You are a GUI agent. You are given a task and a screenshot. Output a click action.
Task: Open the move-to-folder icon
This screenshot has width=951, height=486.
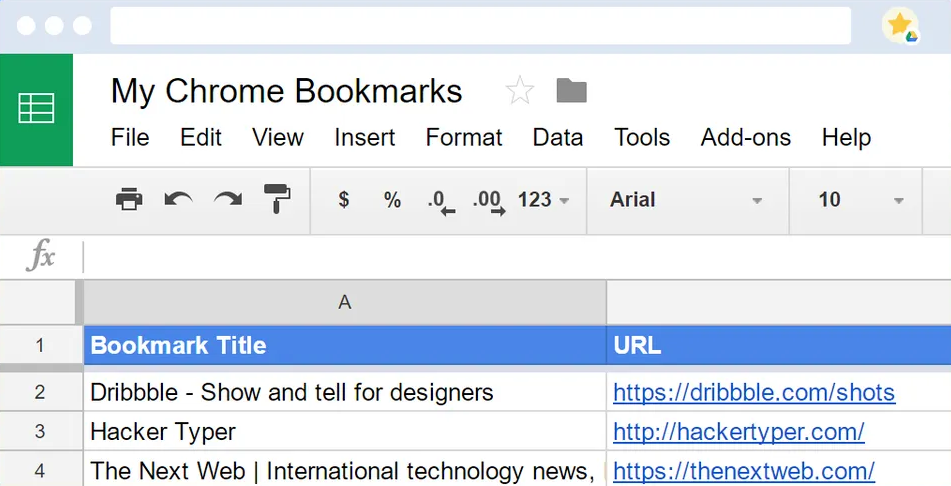pos(571,91)
